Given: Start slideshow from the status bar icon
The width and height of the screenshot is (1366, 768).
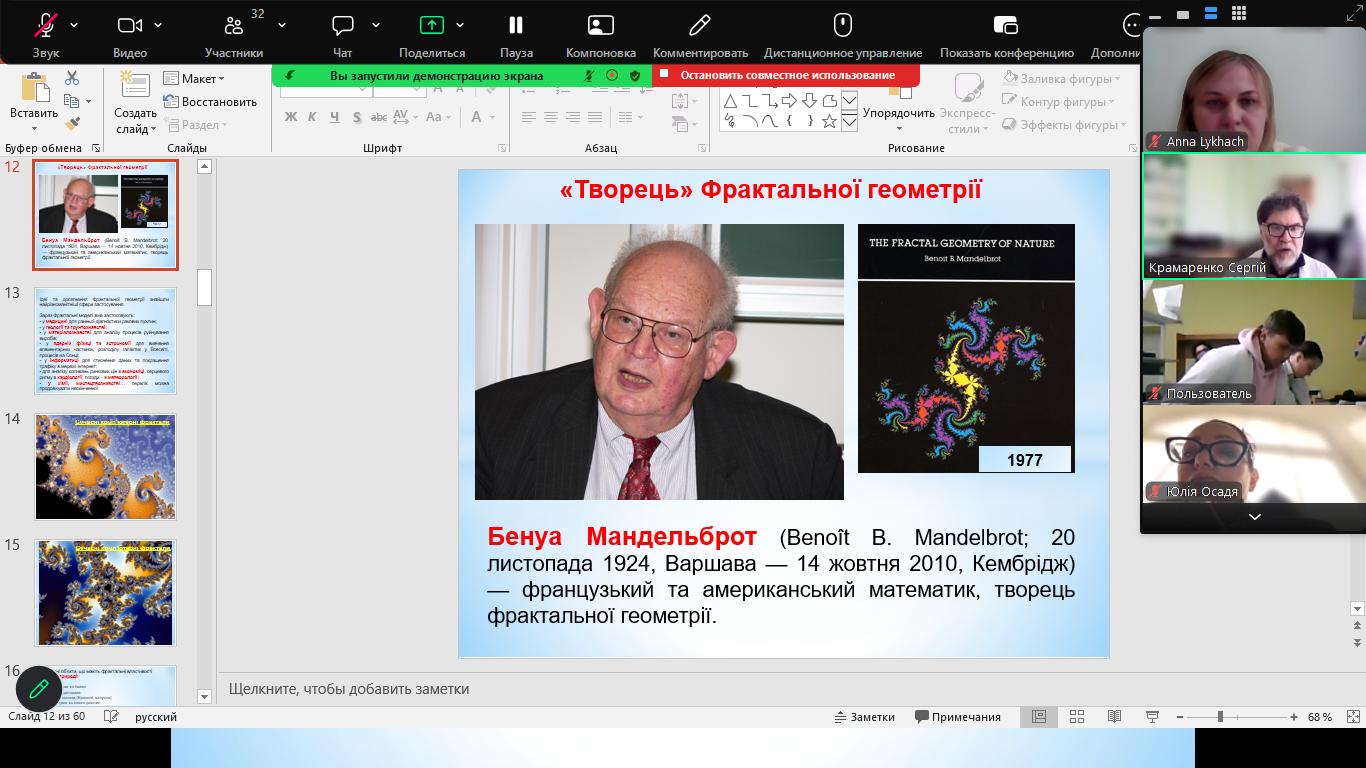Looking at the screenshot, I should (1152, 716).
